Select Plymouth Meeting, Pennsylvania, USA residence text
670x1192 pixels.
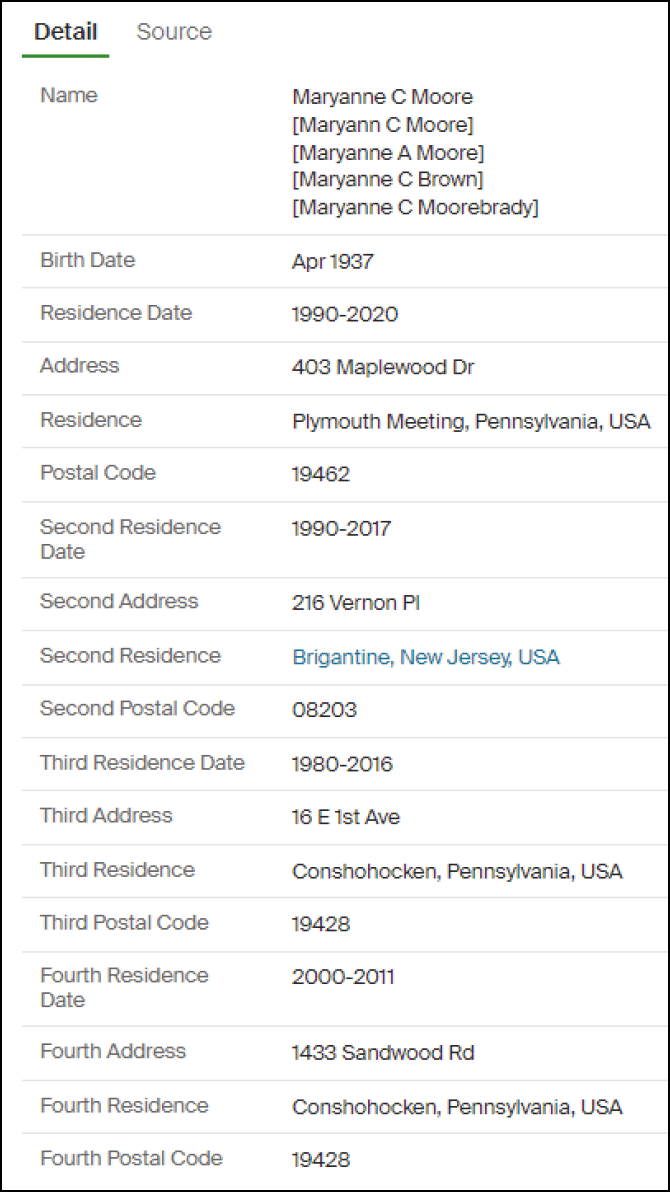coord(471,422)
